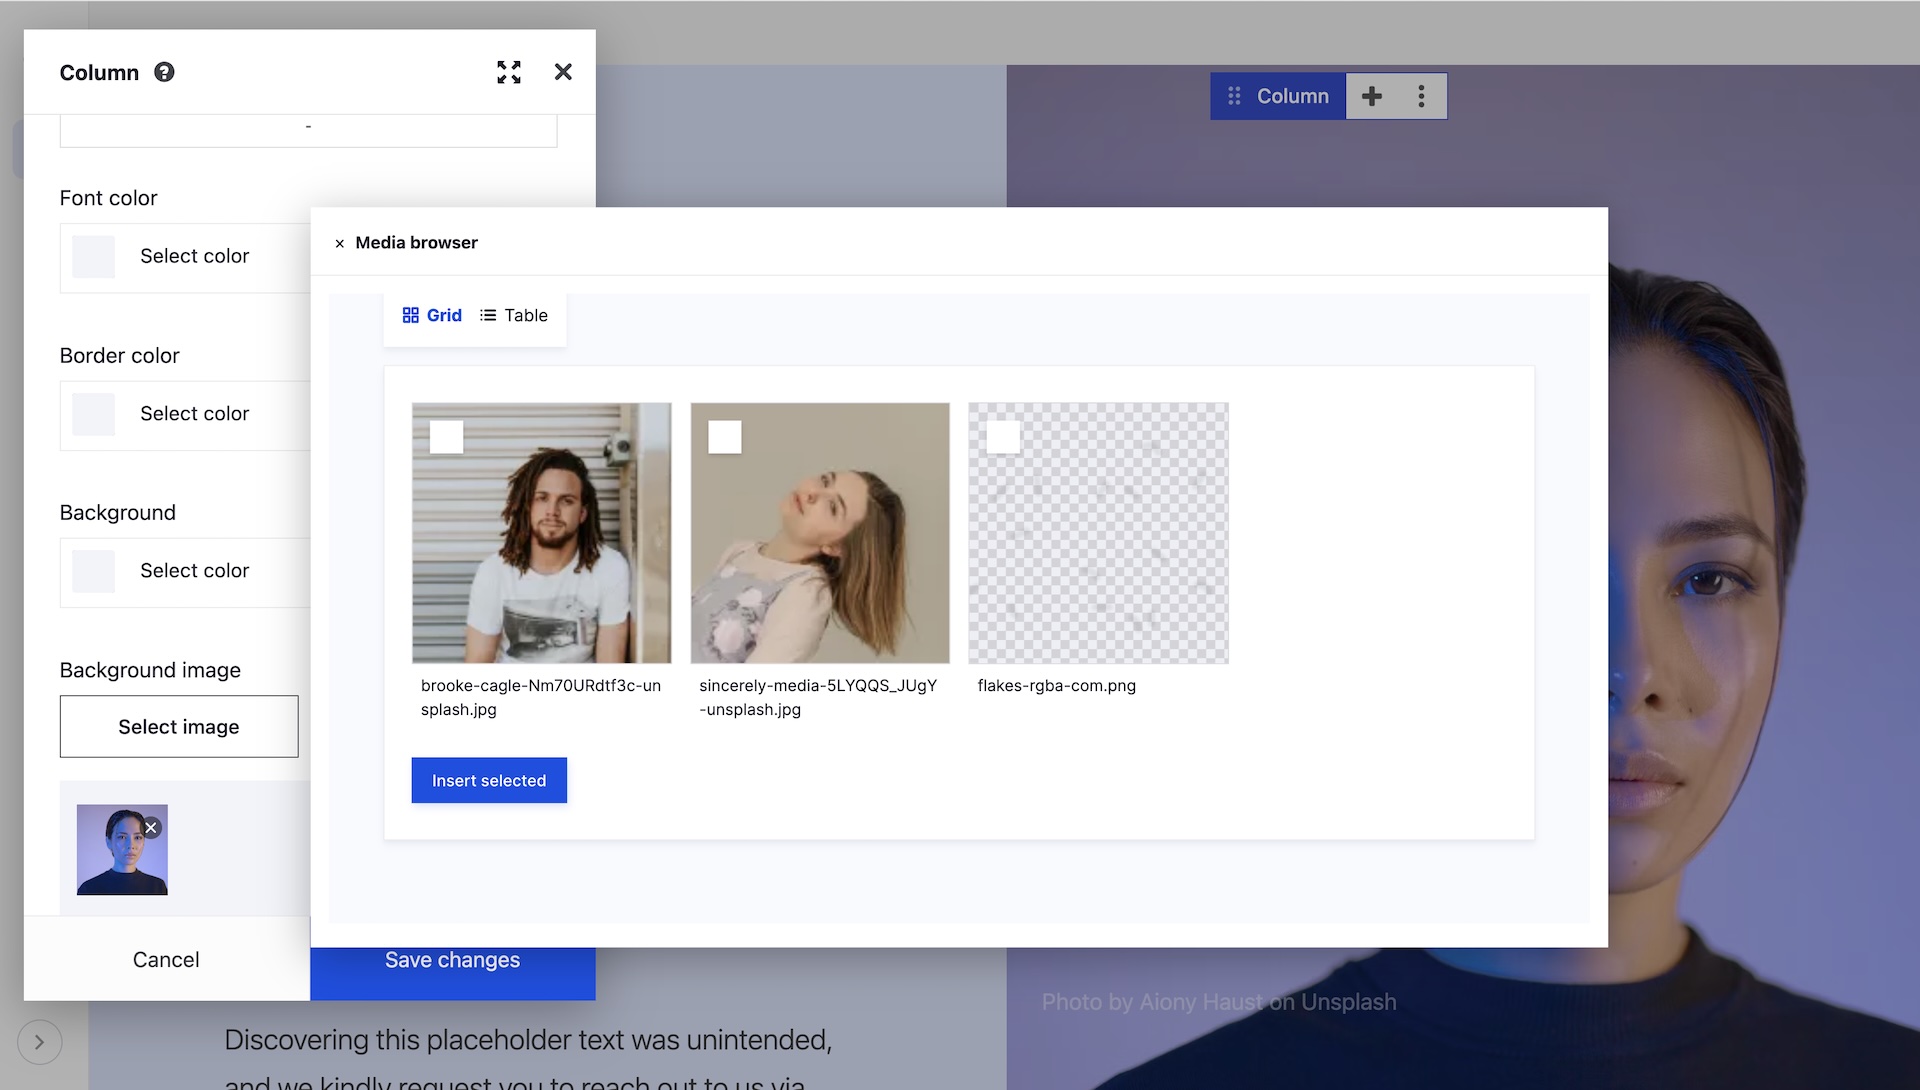
Task: Open the Column three-dot options menu
Action: [x=1422, y=96]
